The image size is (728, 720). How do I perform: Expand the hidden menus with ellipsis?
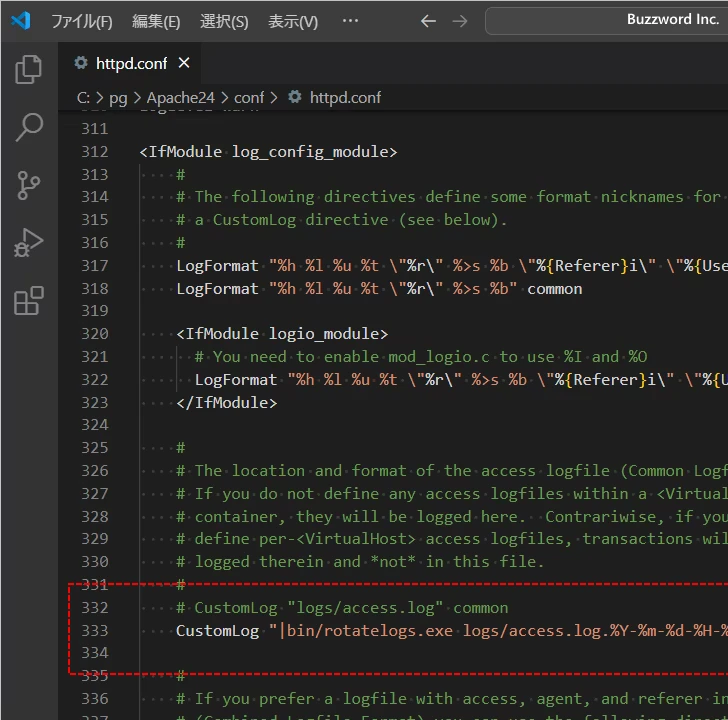coord(350,21)
